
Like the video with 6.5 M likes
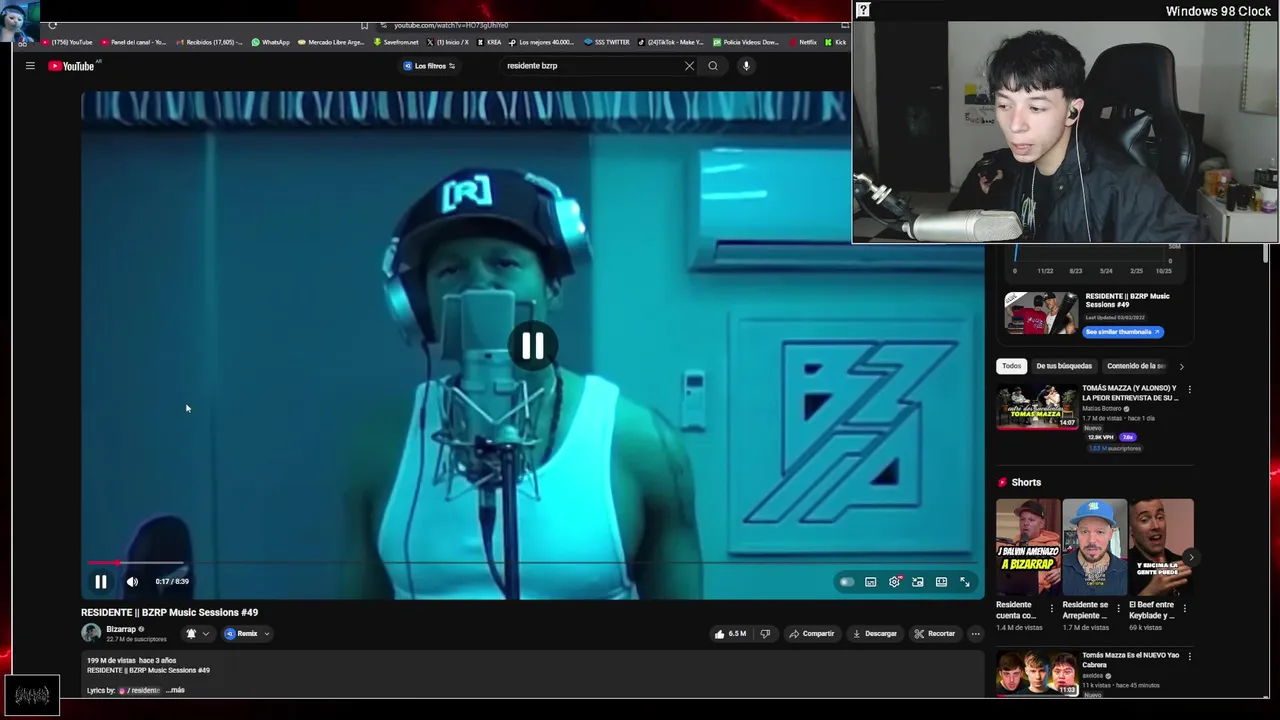coord(730,634)
